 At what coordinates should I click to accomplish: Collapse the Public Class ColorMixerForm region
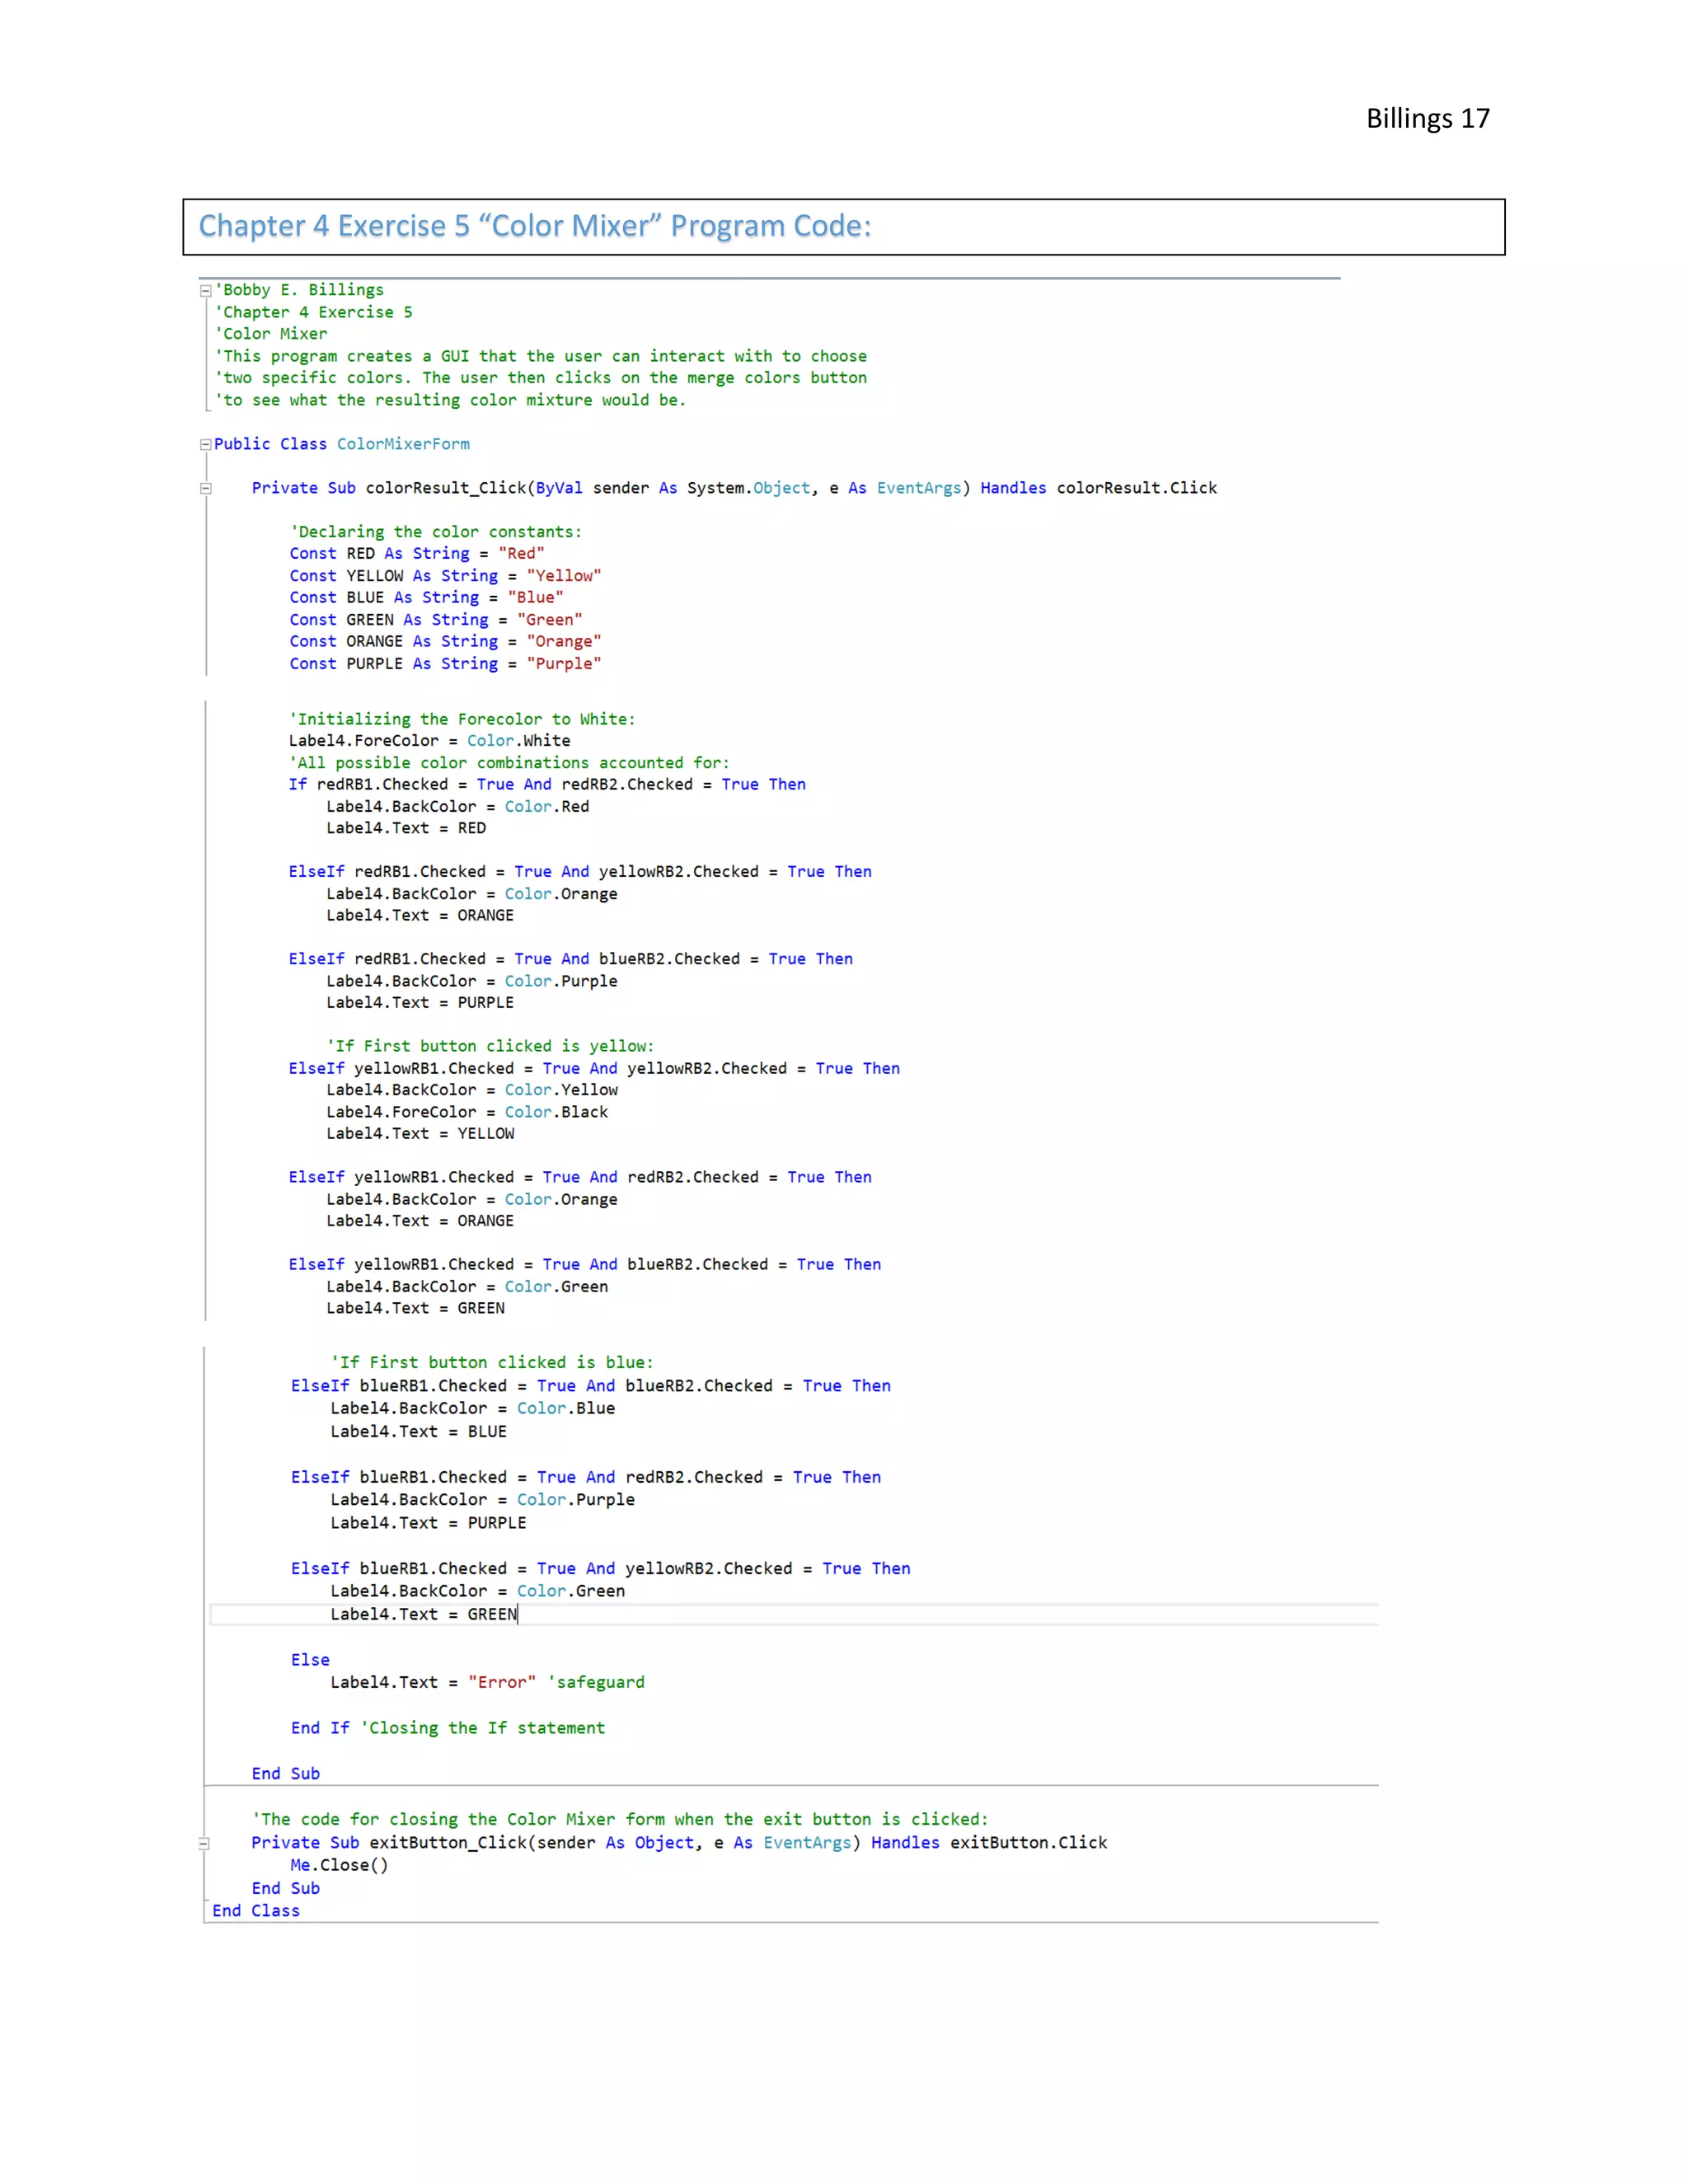pos(205,444)
